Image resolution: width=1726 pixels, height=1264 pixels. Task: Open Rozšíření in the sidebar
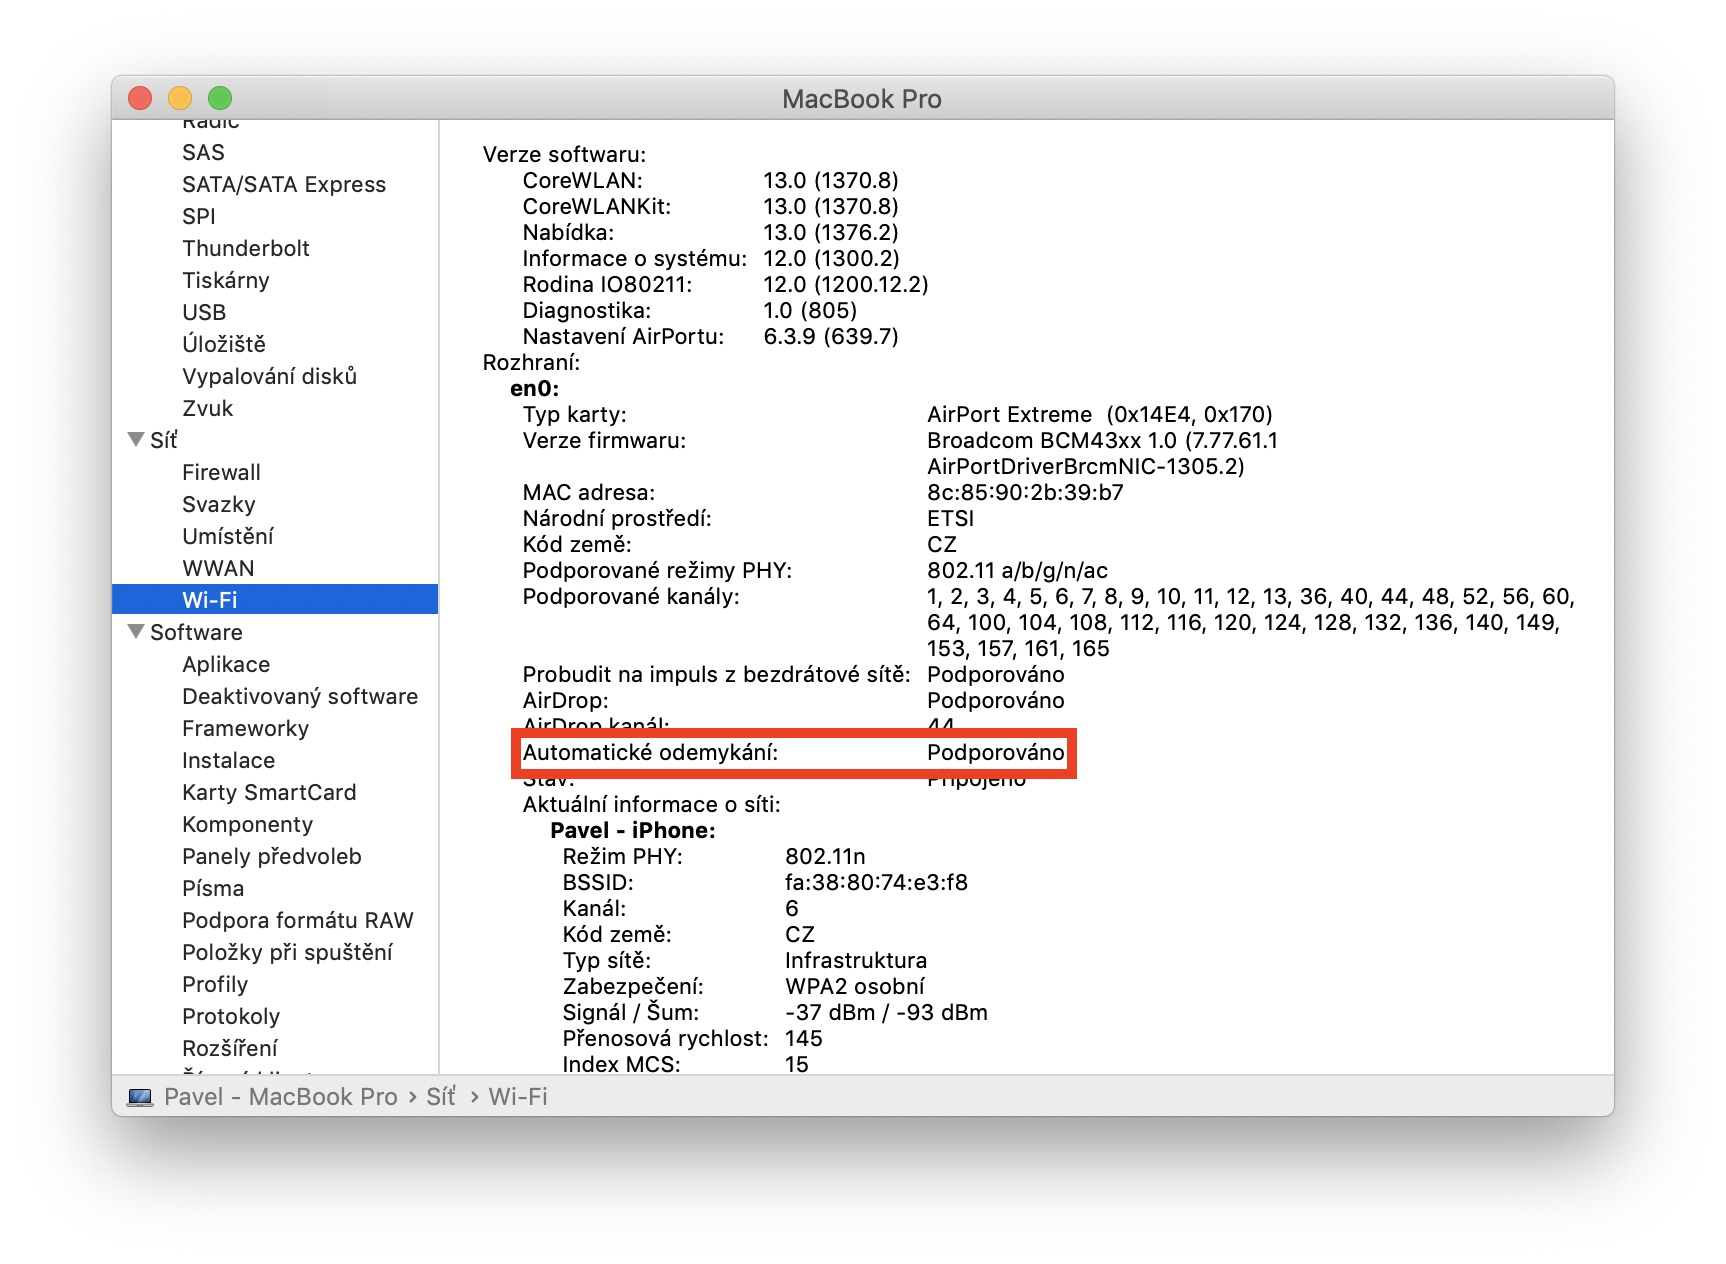pos(230,1048)
